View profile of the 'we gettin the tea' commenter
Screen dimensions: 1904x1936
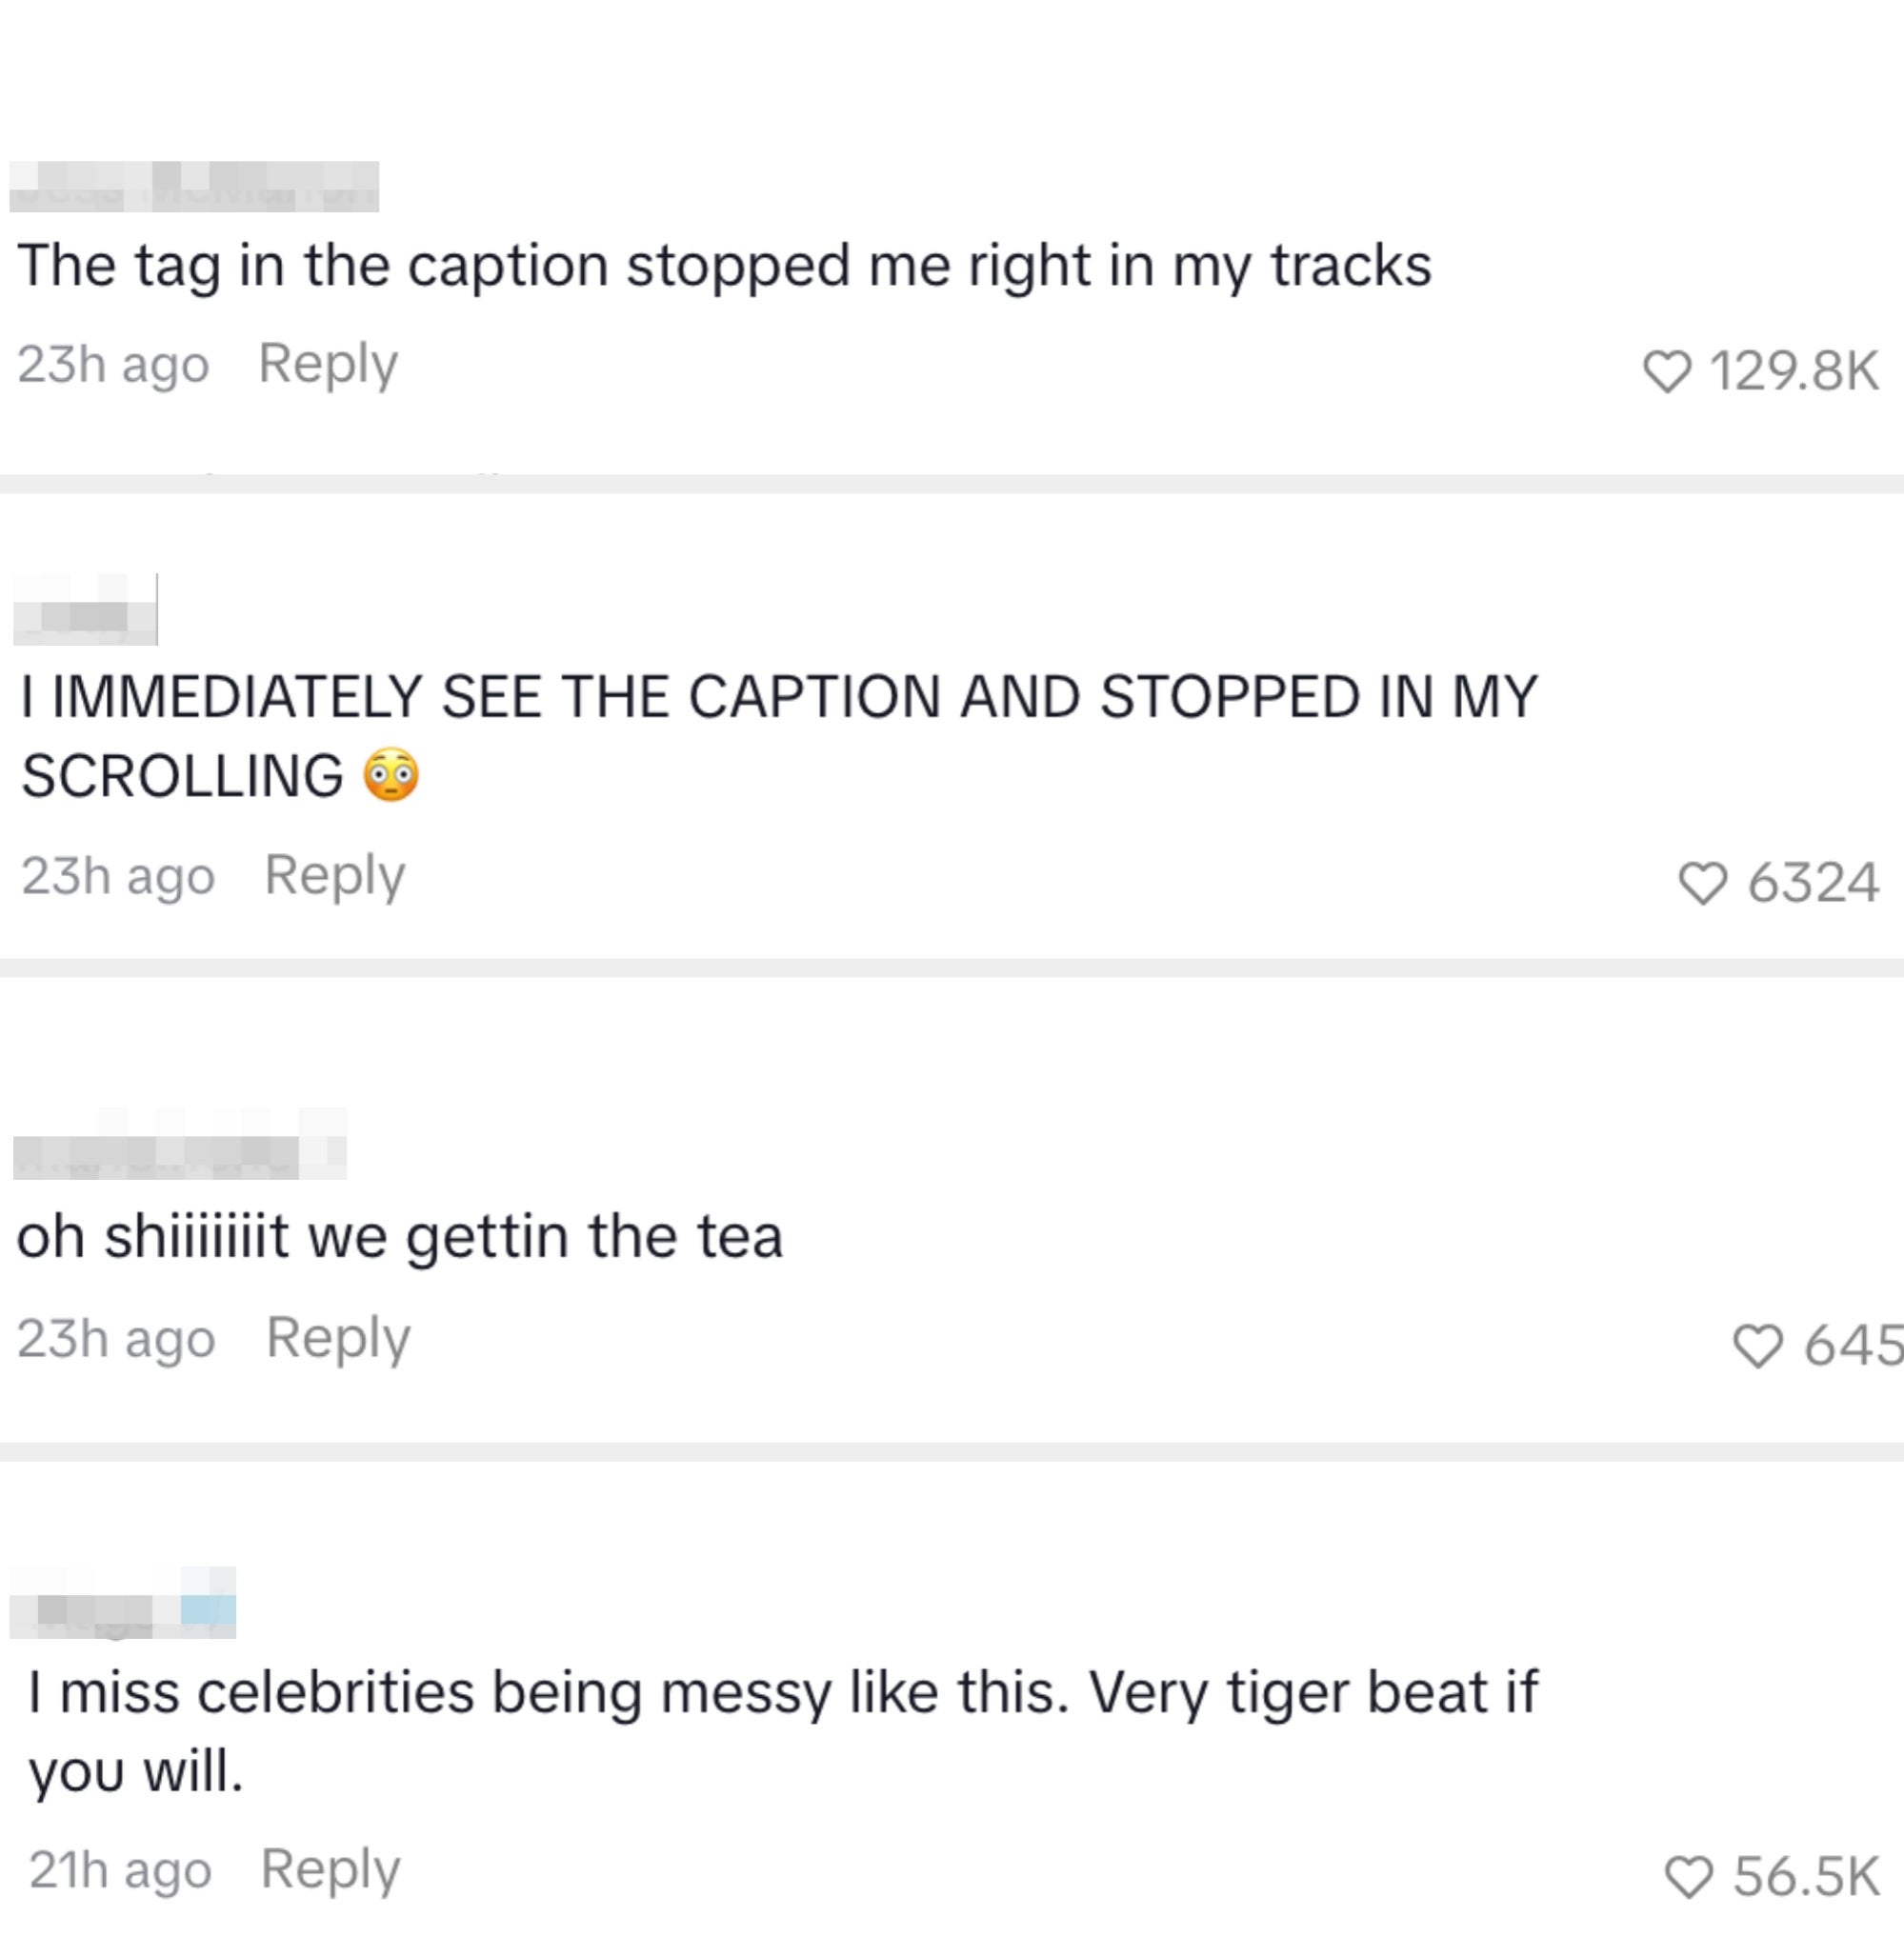180,1144
